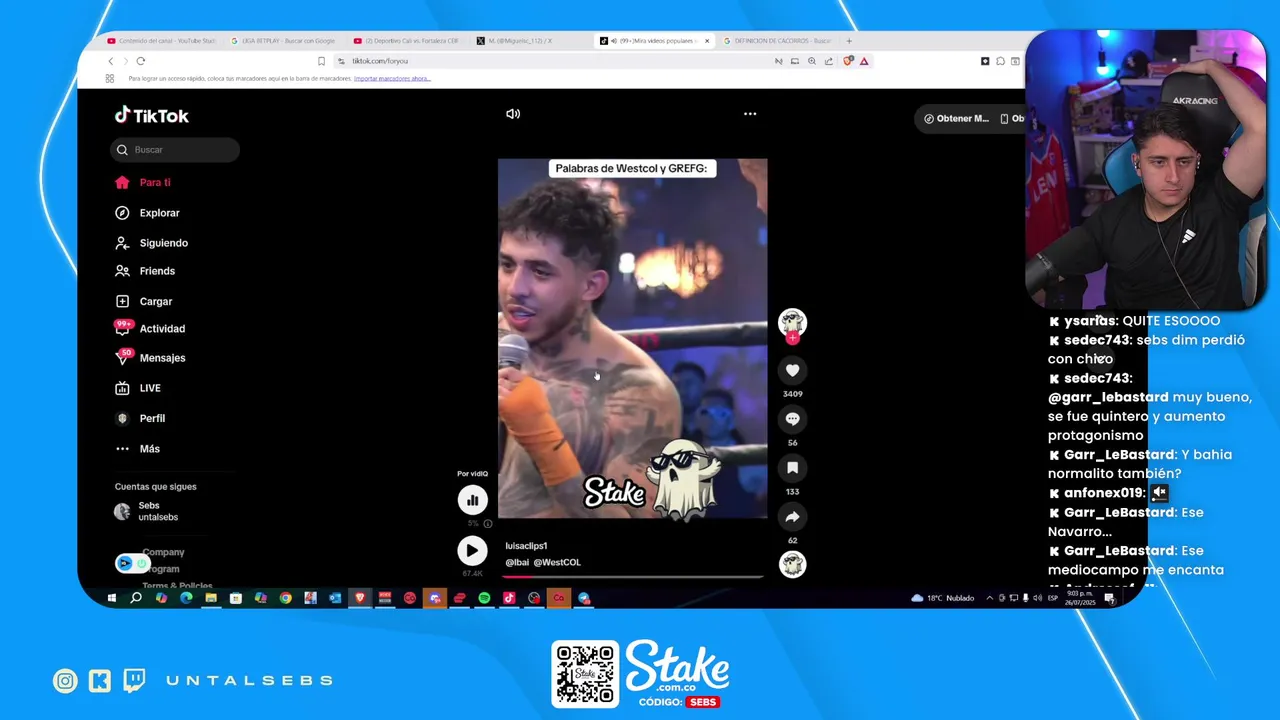Click browser back arrow
The width and height of the screenshot is (1280, 720).
[x=111, y=61]
